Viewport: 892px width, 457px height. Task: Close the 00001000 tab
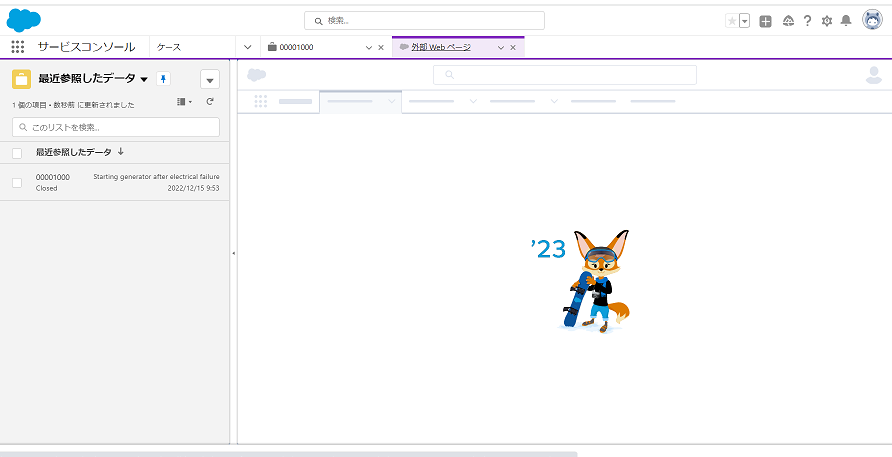pos(381,48)
